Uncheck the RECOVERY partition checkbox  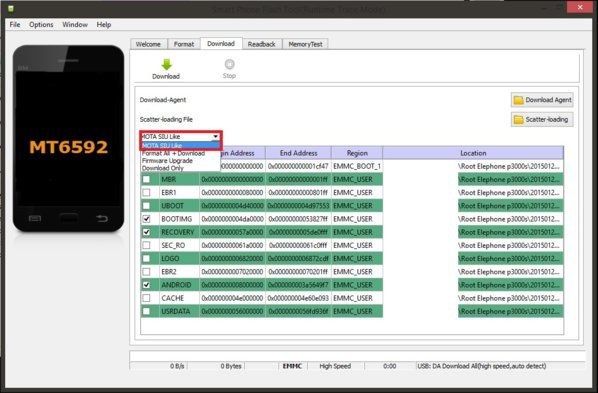click(x=146, y=232)
